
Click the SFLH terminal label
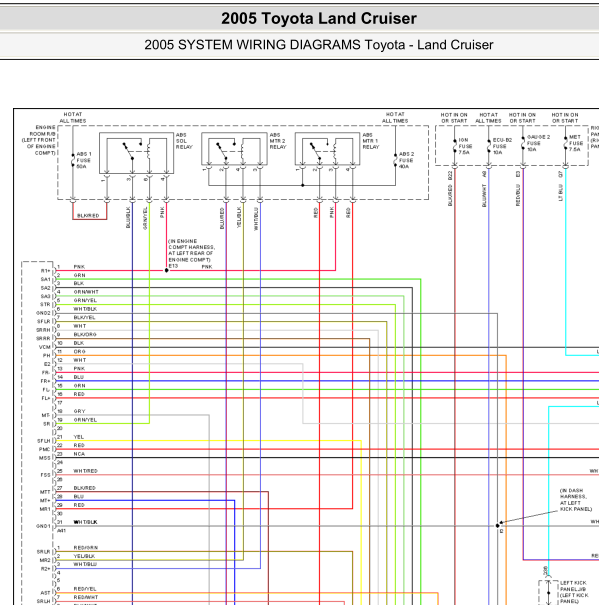(44, 441)
